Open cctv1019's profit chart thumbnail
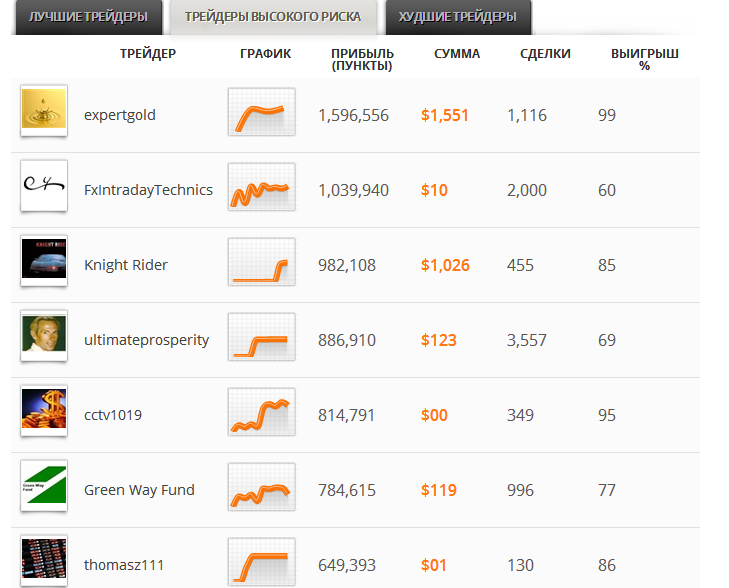The image size is (729, 588). point(261,412)
